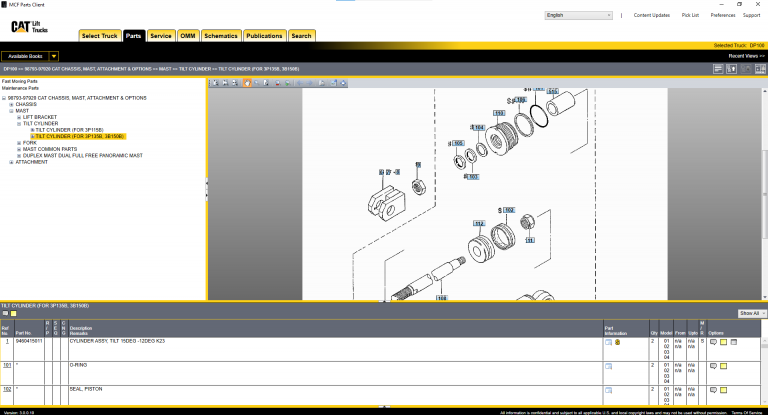Image resolution: width=768 pixels, height=415 pixels.
Task: Click the yellow note filter icon above parts table
Action: tap(14, 314)
